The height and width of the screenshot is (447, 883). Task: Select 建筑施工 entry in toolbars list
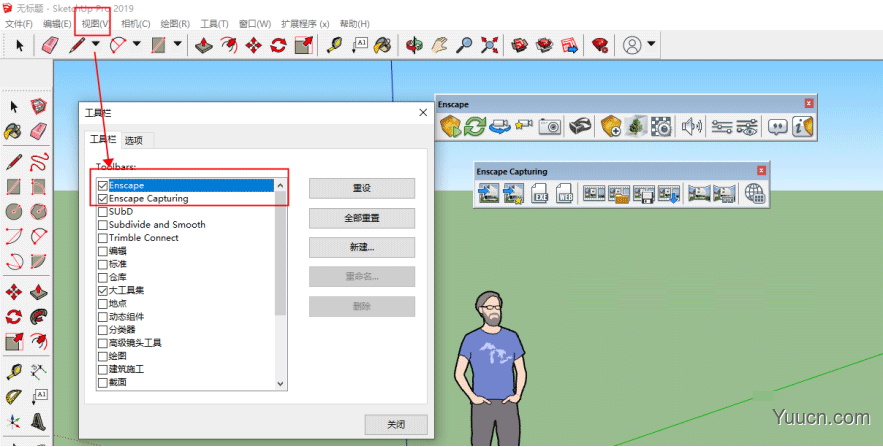(126, 369)
